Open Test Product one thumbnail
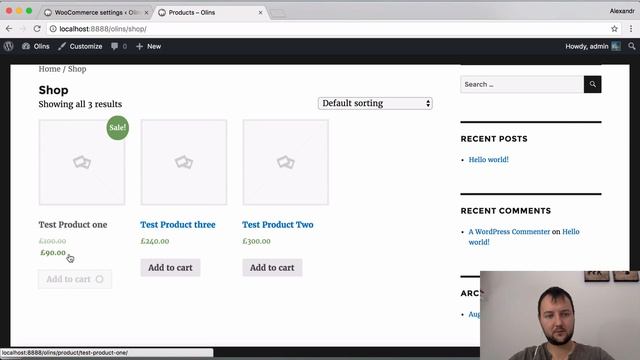 tap(82, 162)
